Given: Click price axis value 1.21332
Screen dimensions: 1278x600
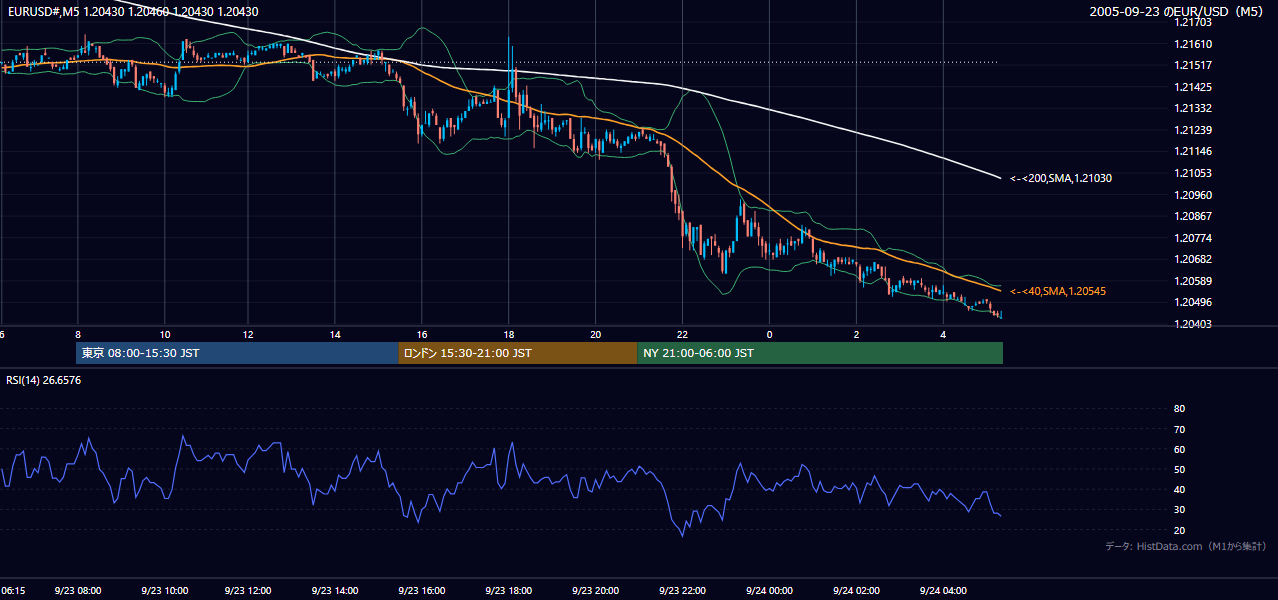Looking at the screenshot, I should pos(1194,108).
